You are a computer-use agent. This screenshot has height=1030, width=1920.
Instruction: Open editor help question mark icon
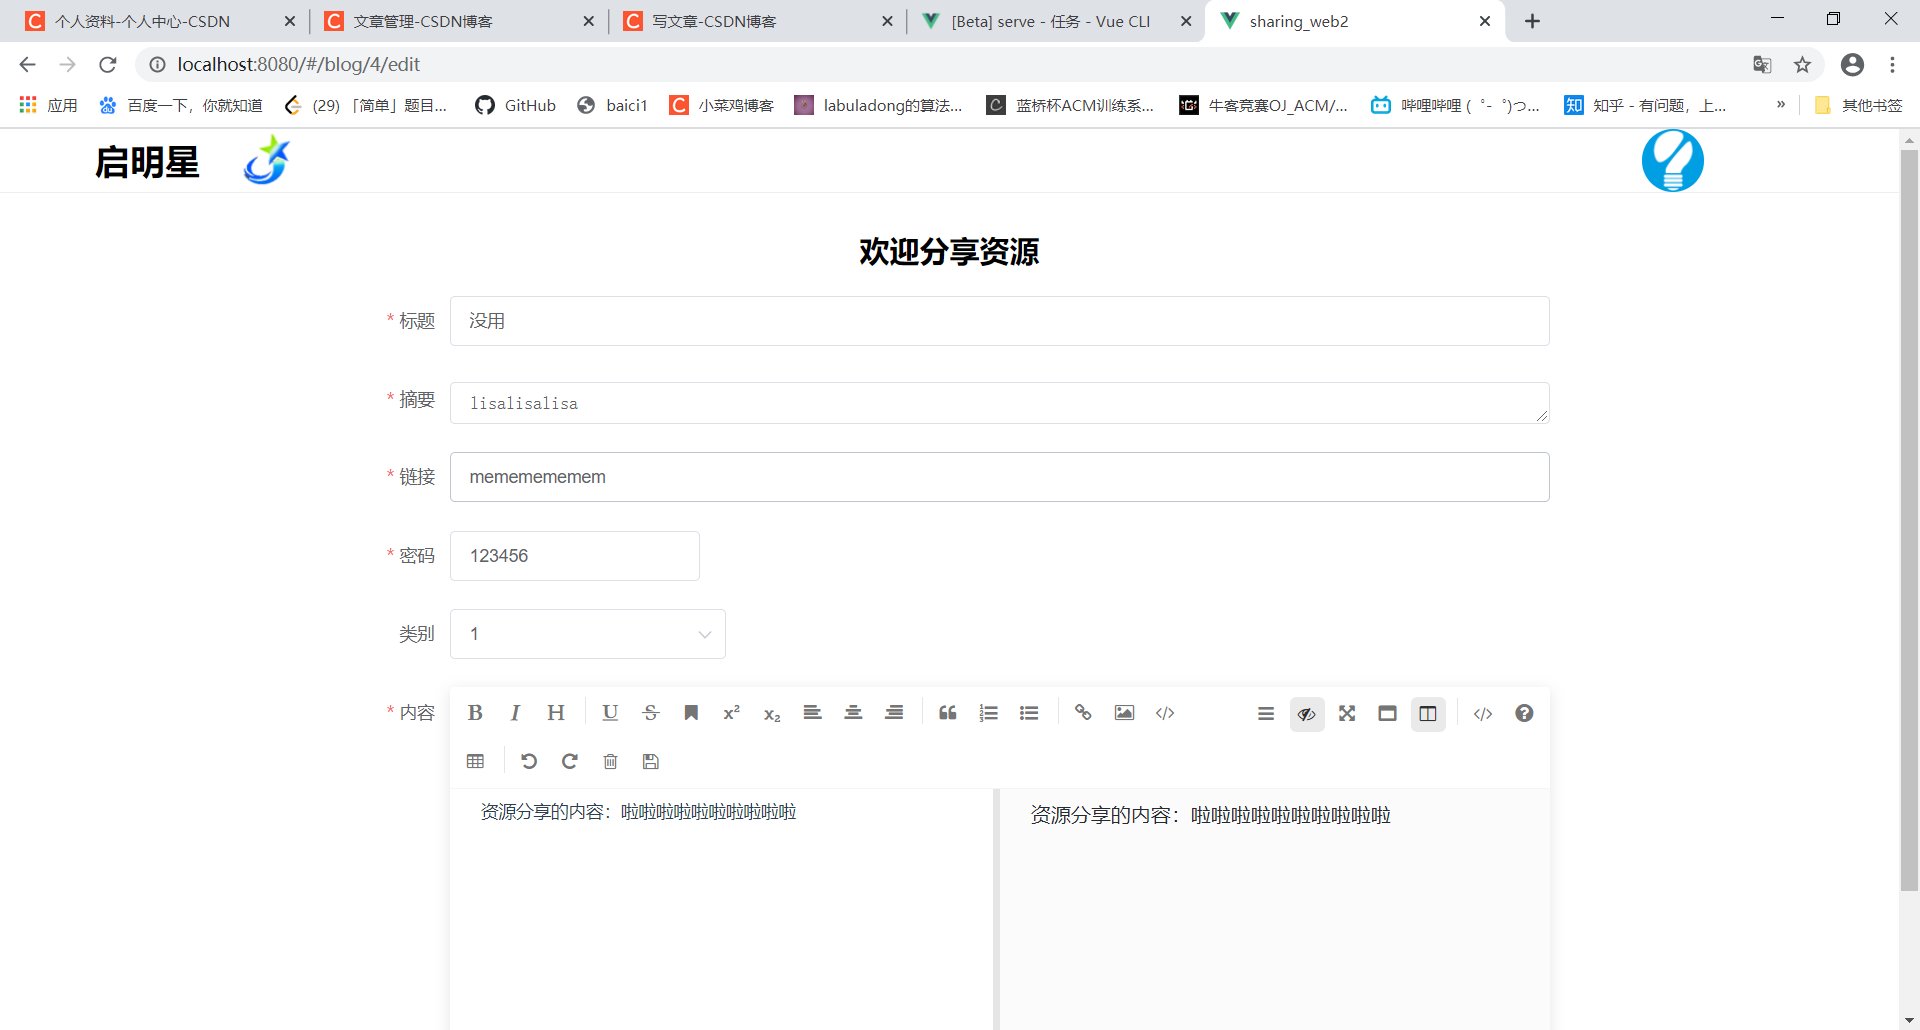pos(1524,713)
